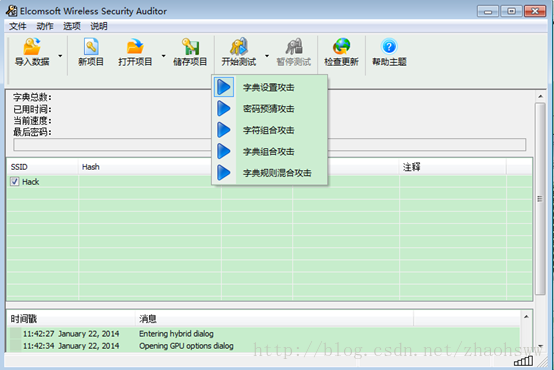Uncheck the Hack SSID checkbox
This screenshot has height=370, width=554.
(14, 182)
